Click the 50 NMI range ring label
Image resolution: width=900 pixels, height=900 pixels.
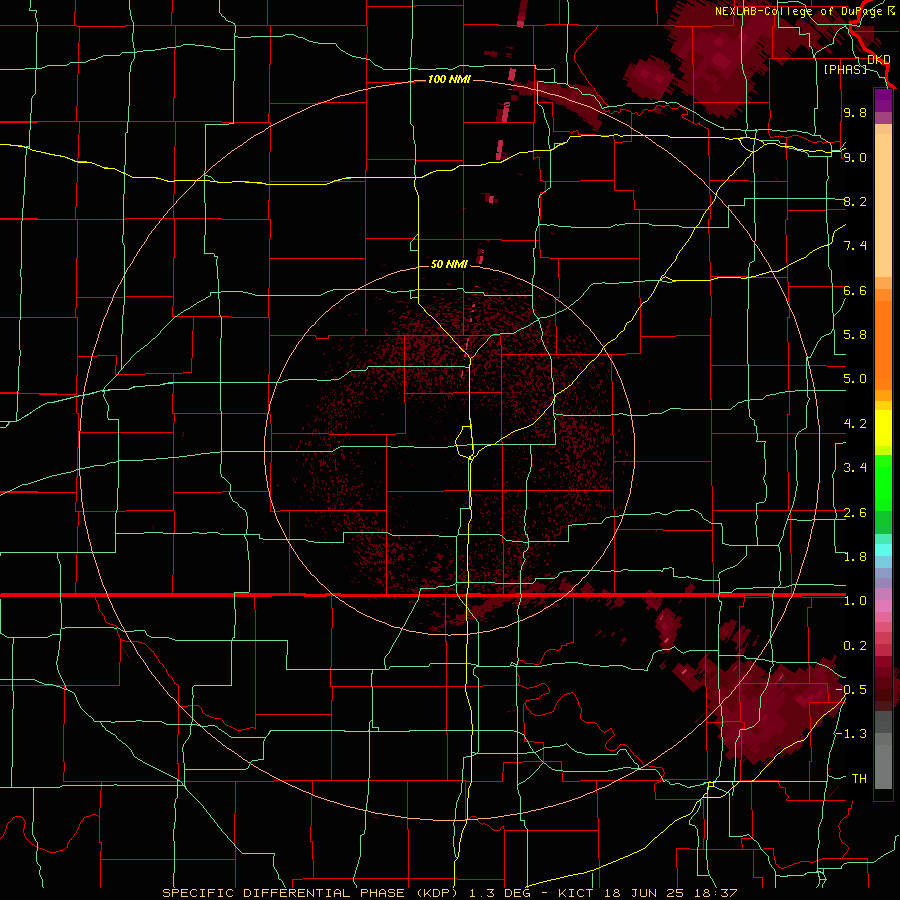tap(449, 264)
